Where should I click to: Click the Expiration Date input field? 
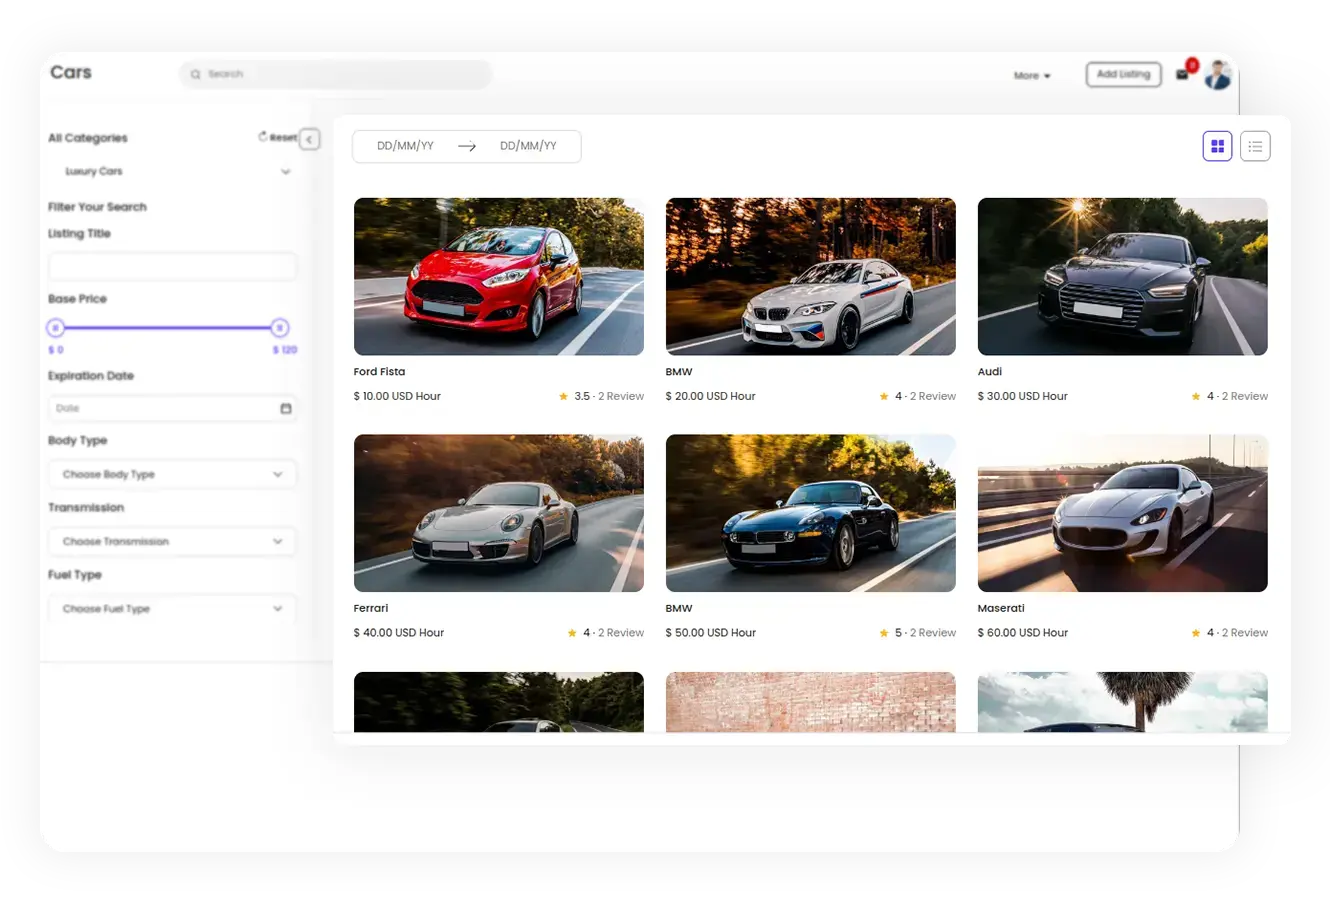pos(172,408)
